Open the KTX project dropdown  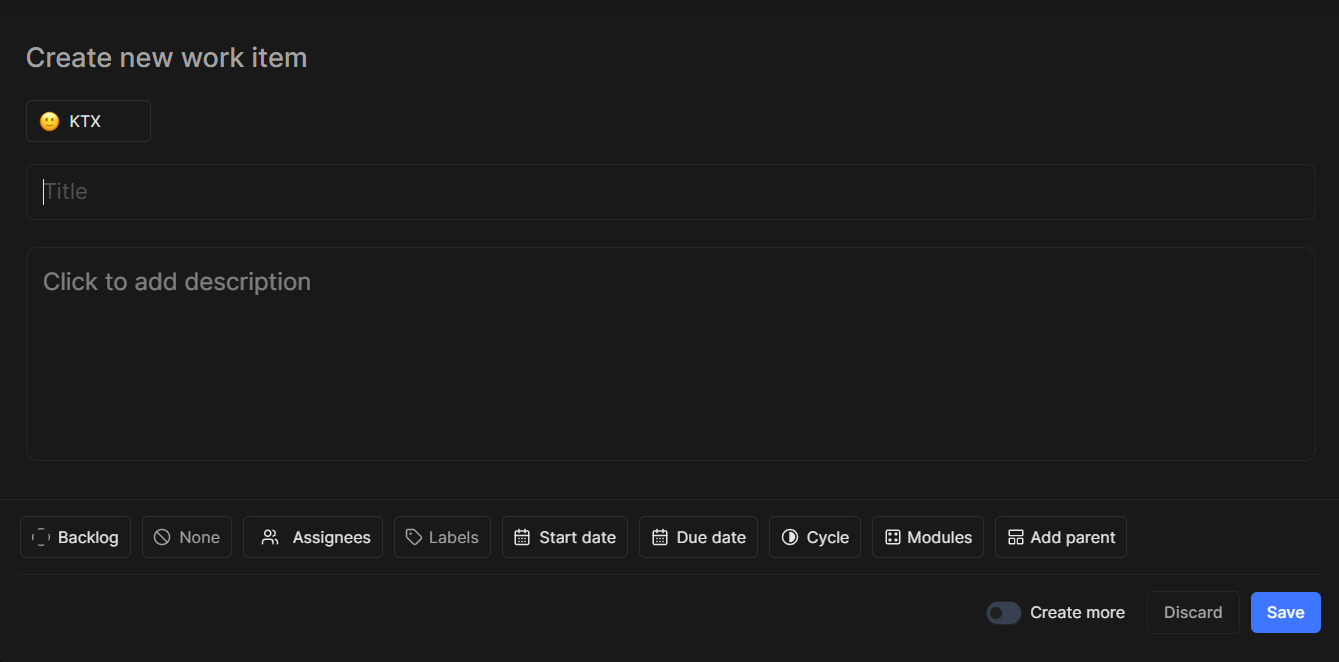88,121
